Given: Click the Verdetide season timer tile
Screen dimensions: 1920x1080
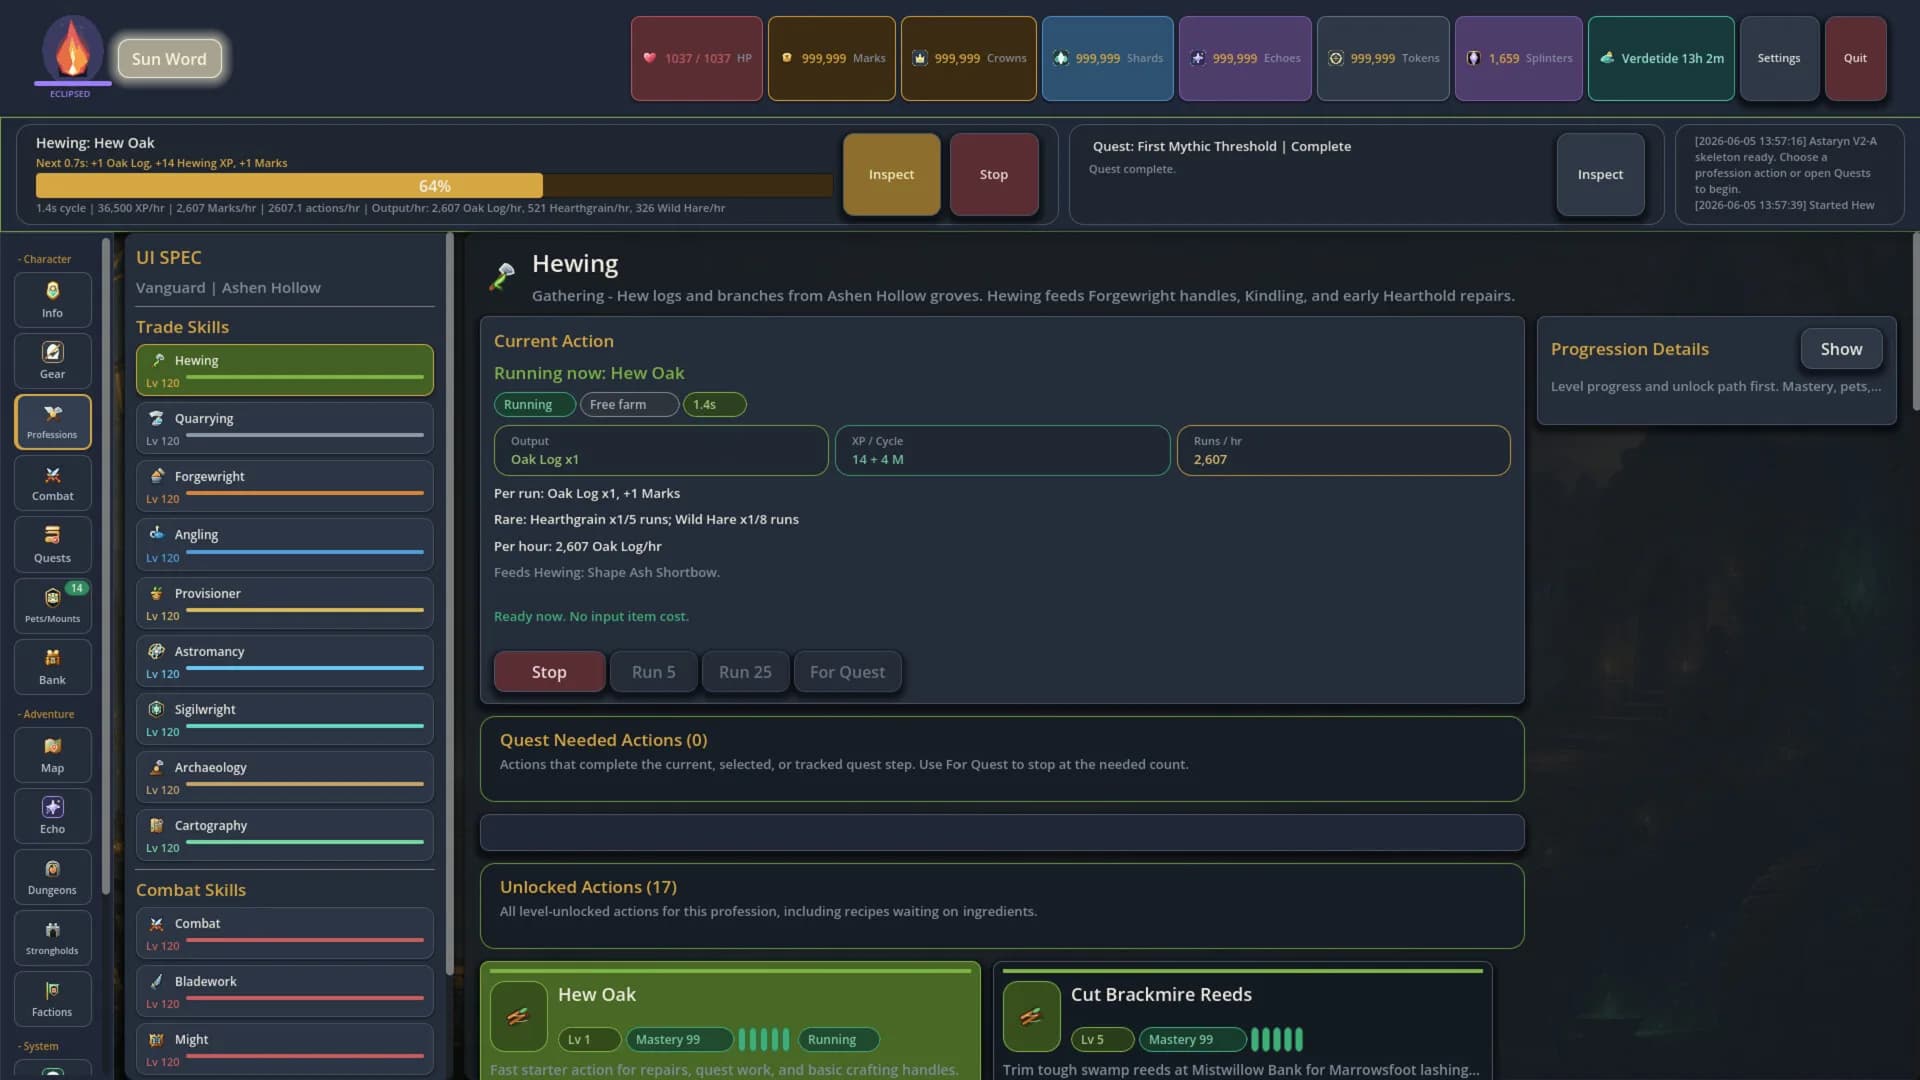Looking at the screenshot, I should tap(1661, 58).
